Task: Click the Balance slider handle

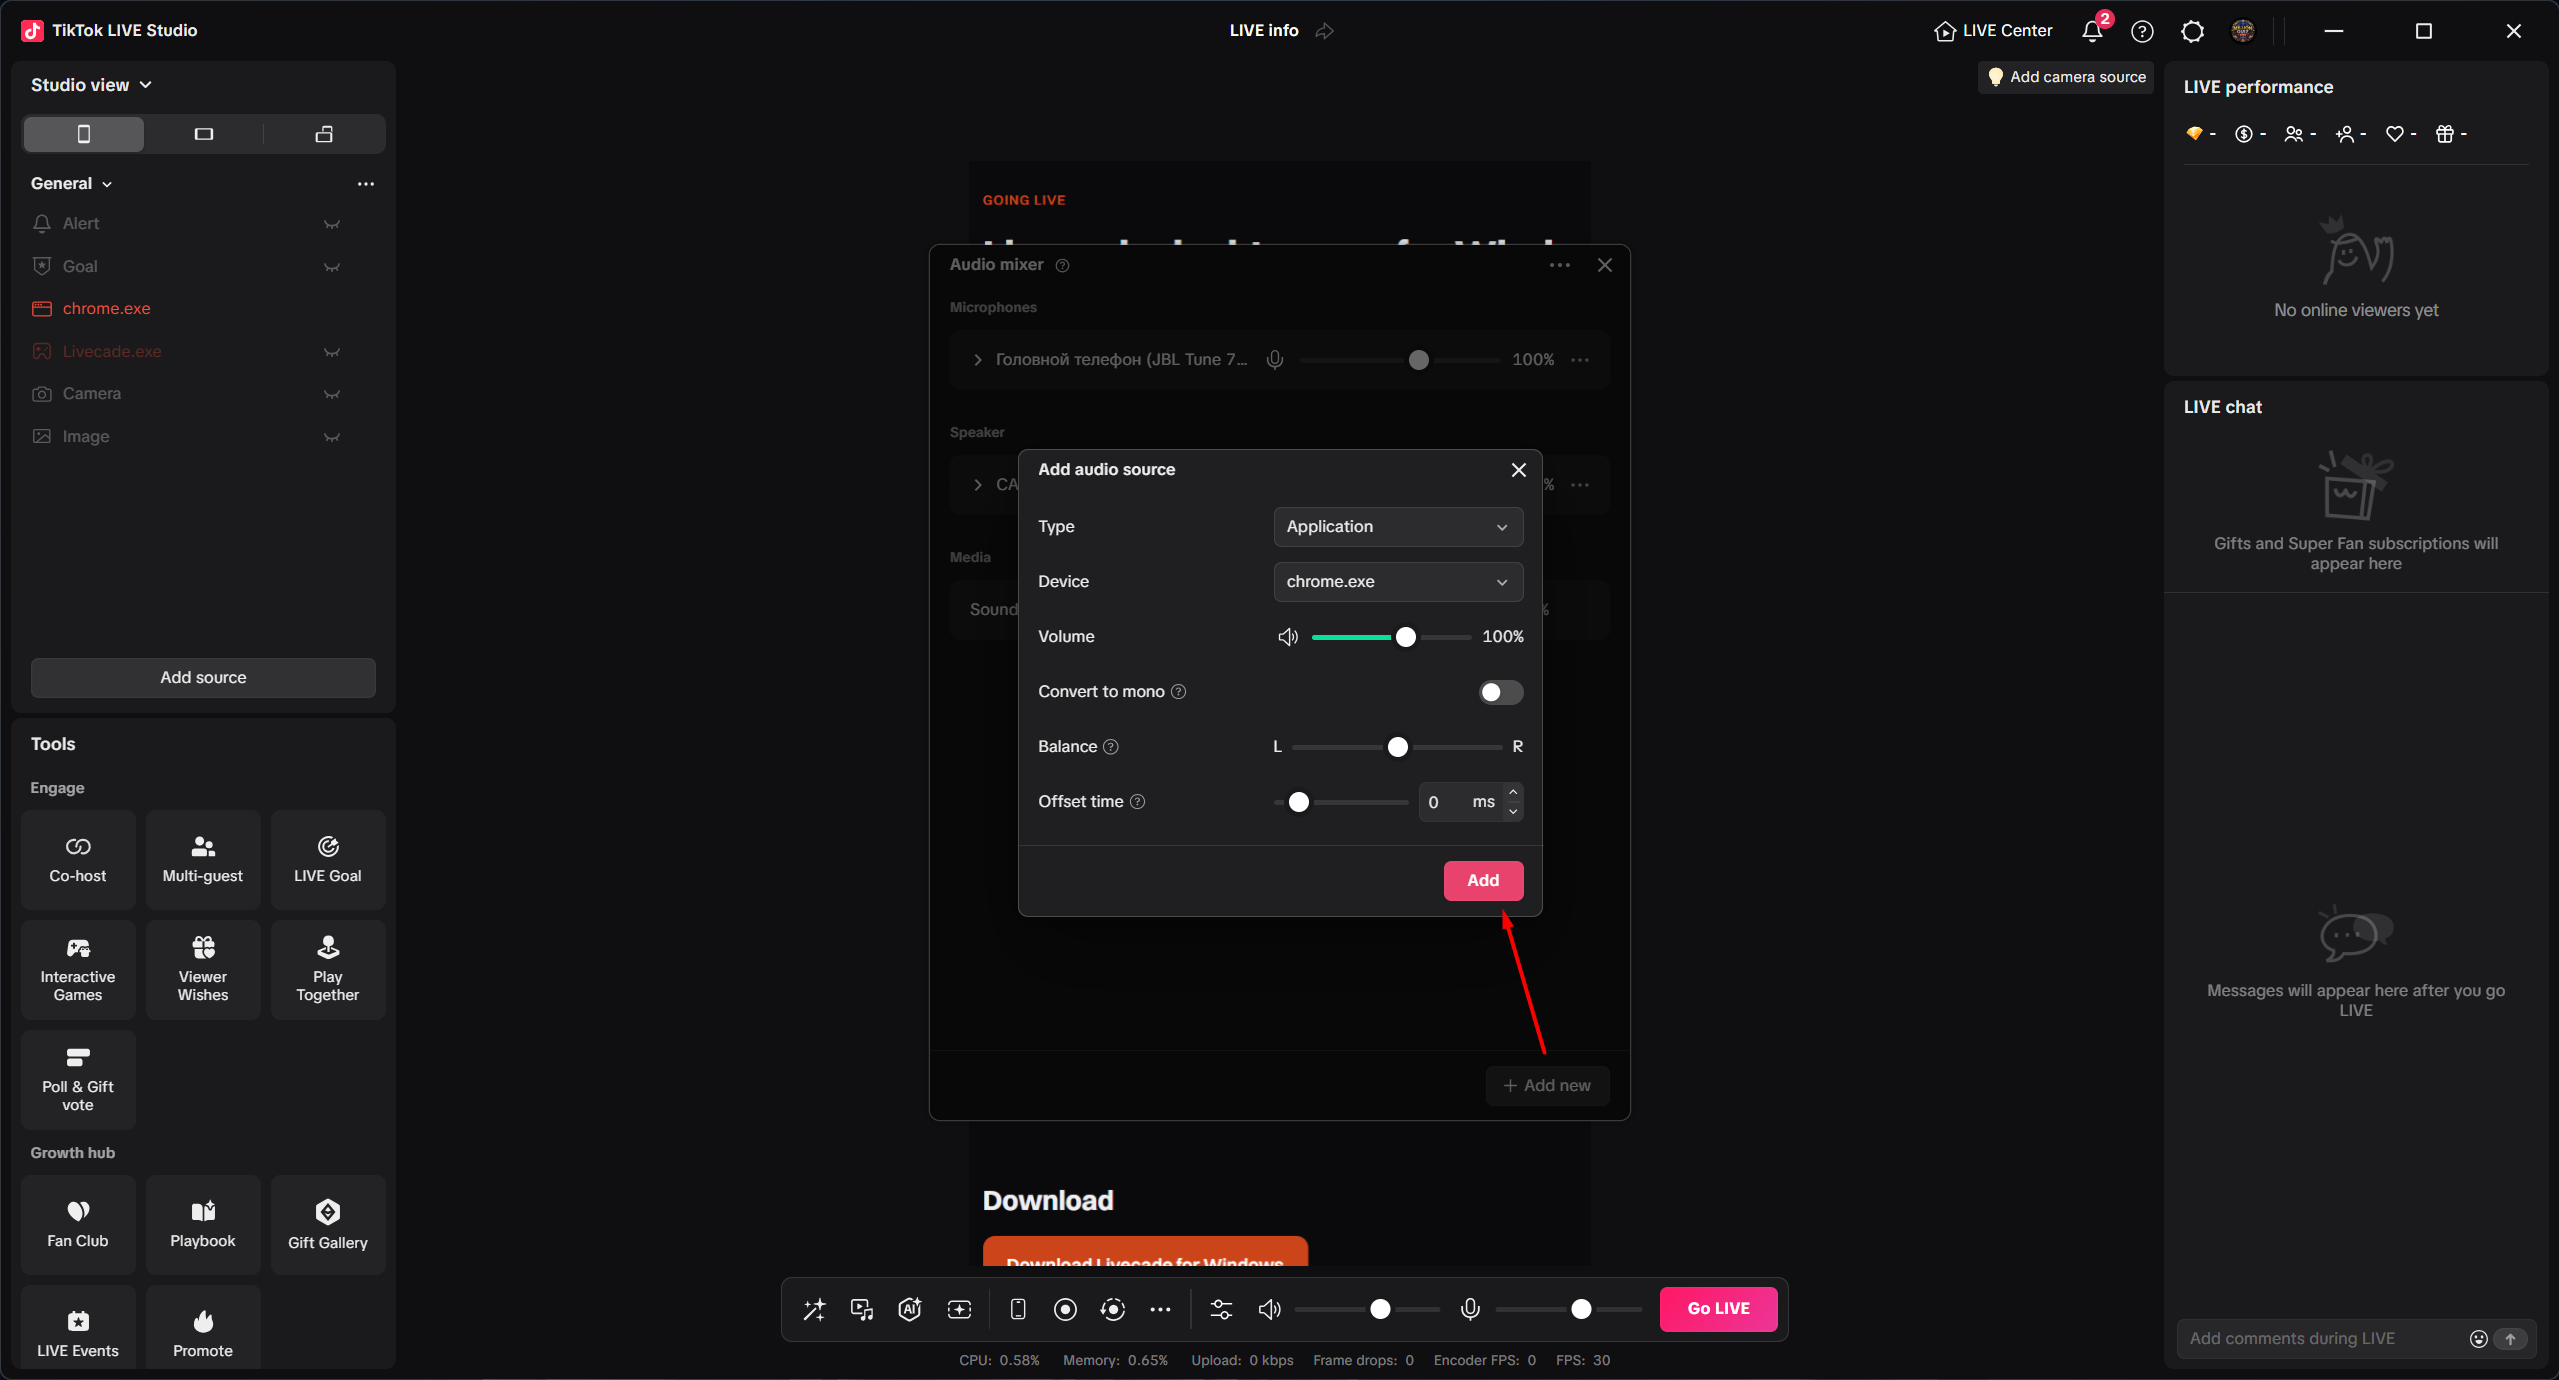Action: coord(1397,747)
